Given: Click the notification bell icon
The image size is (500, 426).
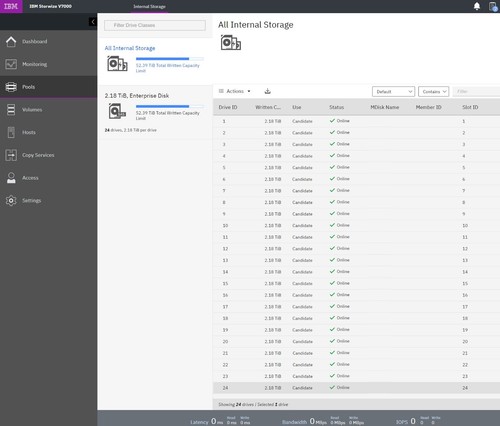Looking at the screenshot, I should 477,6.
